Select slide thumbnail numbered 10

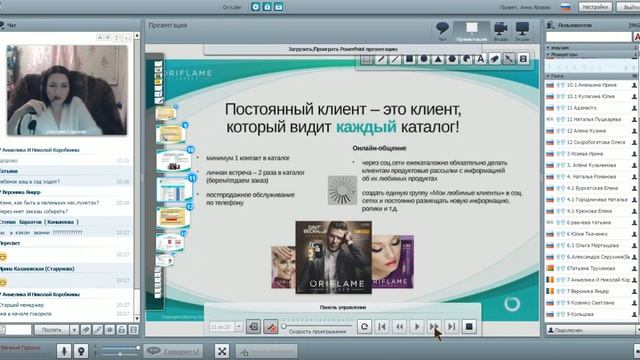tap(173, 161)
